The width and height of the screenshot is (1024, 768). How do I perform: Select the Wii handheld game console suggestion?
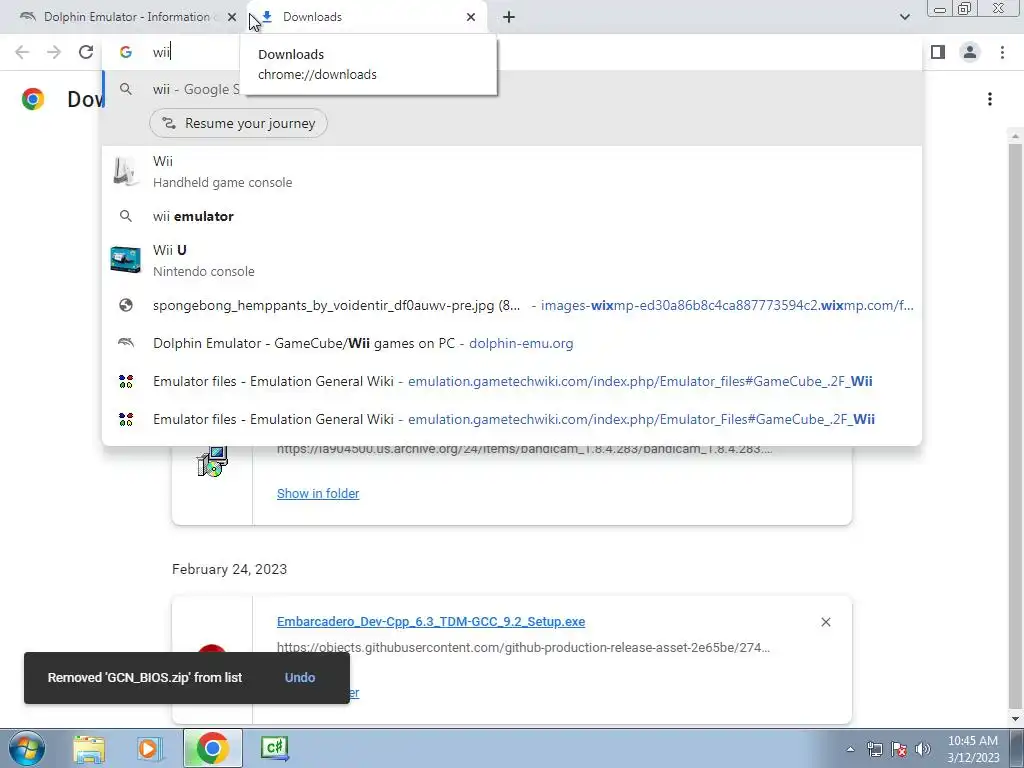pyautogui.click(x=512, y=172)
